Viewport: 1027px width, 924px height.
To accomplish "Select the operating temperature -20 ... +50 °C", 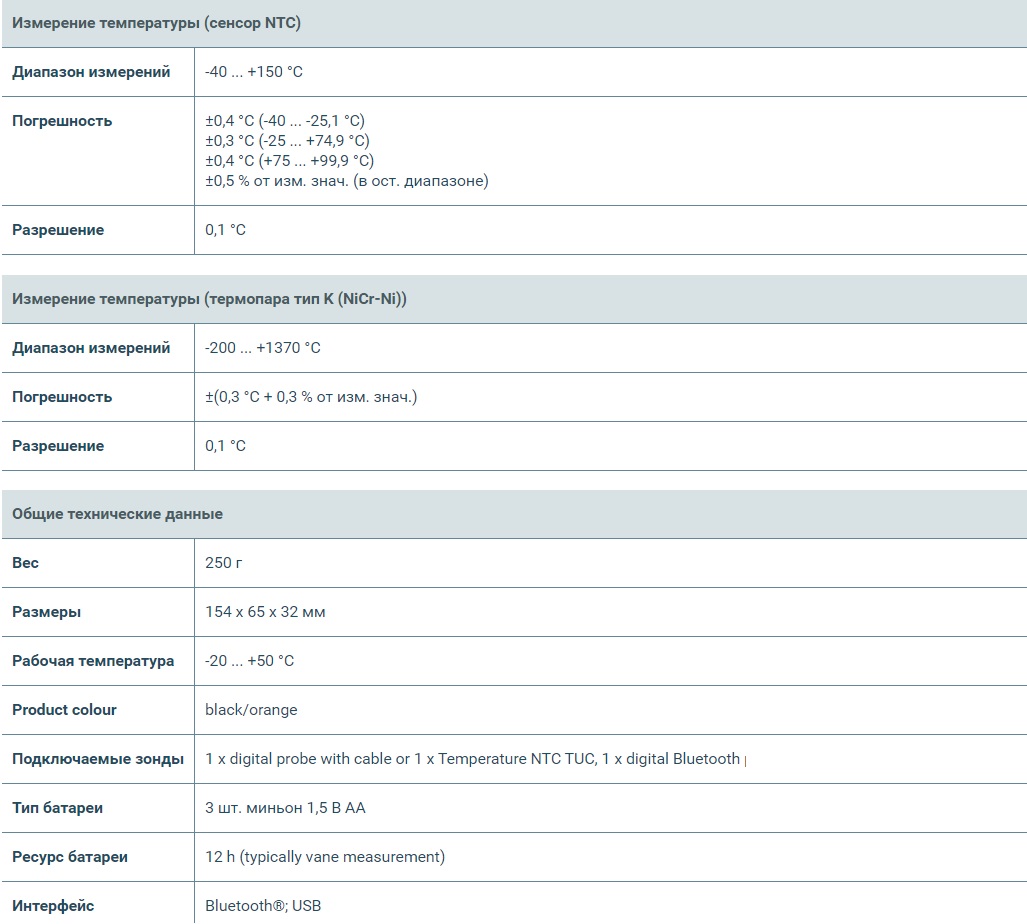I will click(x=249, y=661).
